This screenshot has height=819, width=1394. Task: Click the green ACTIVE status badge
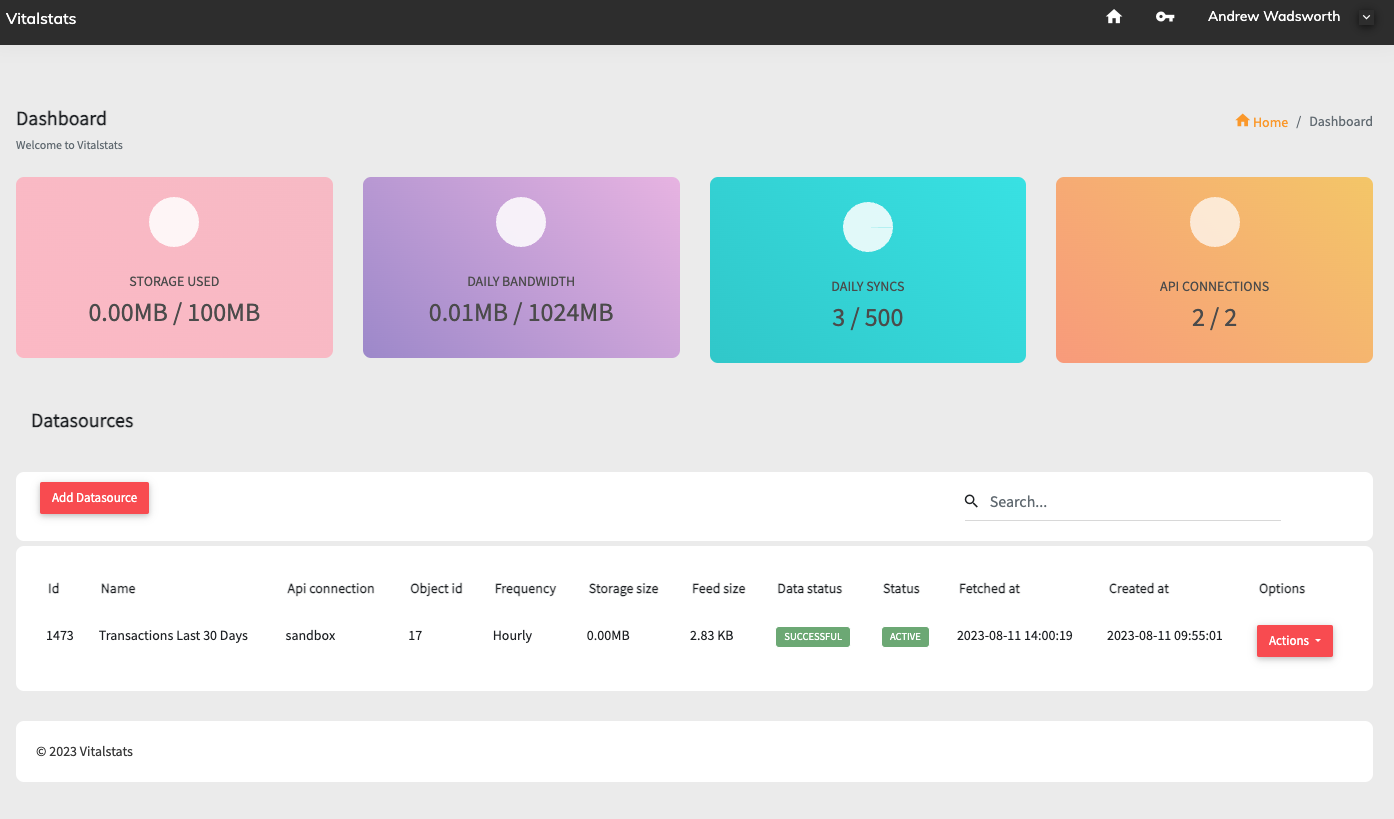click(905, 637)
